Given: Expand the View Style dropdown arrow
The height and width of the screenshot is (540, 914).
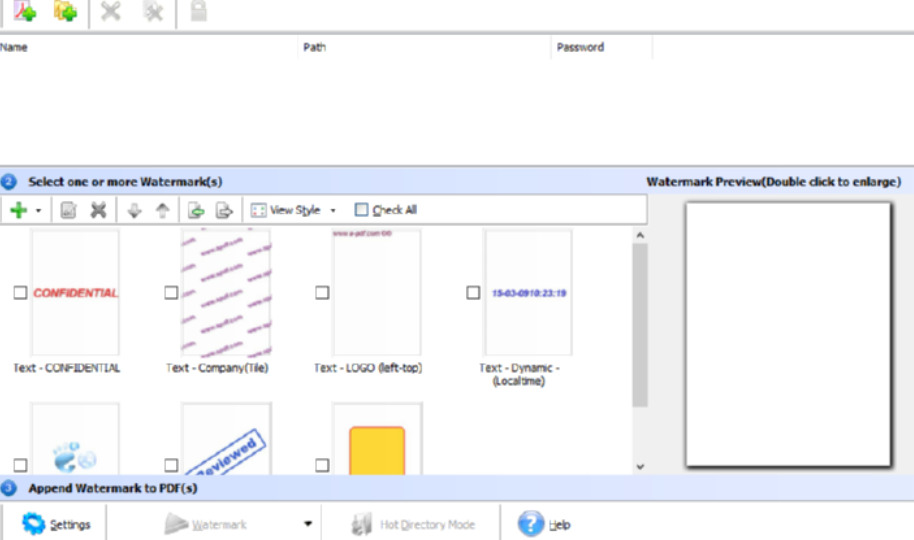Looking at the screenshot, I should click(x=333, y=211).
